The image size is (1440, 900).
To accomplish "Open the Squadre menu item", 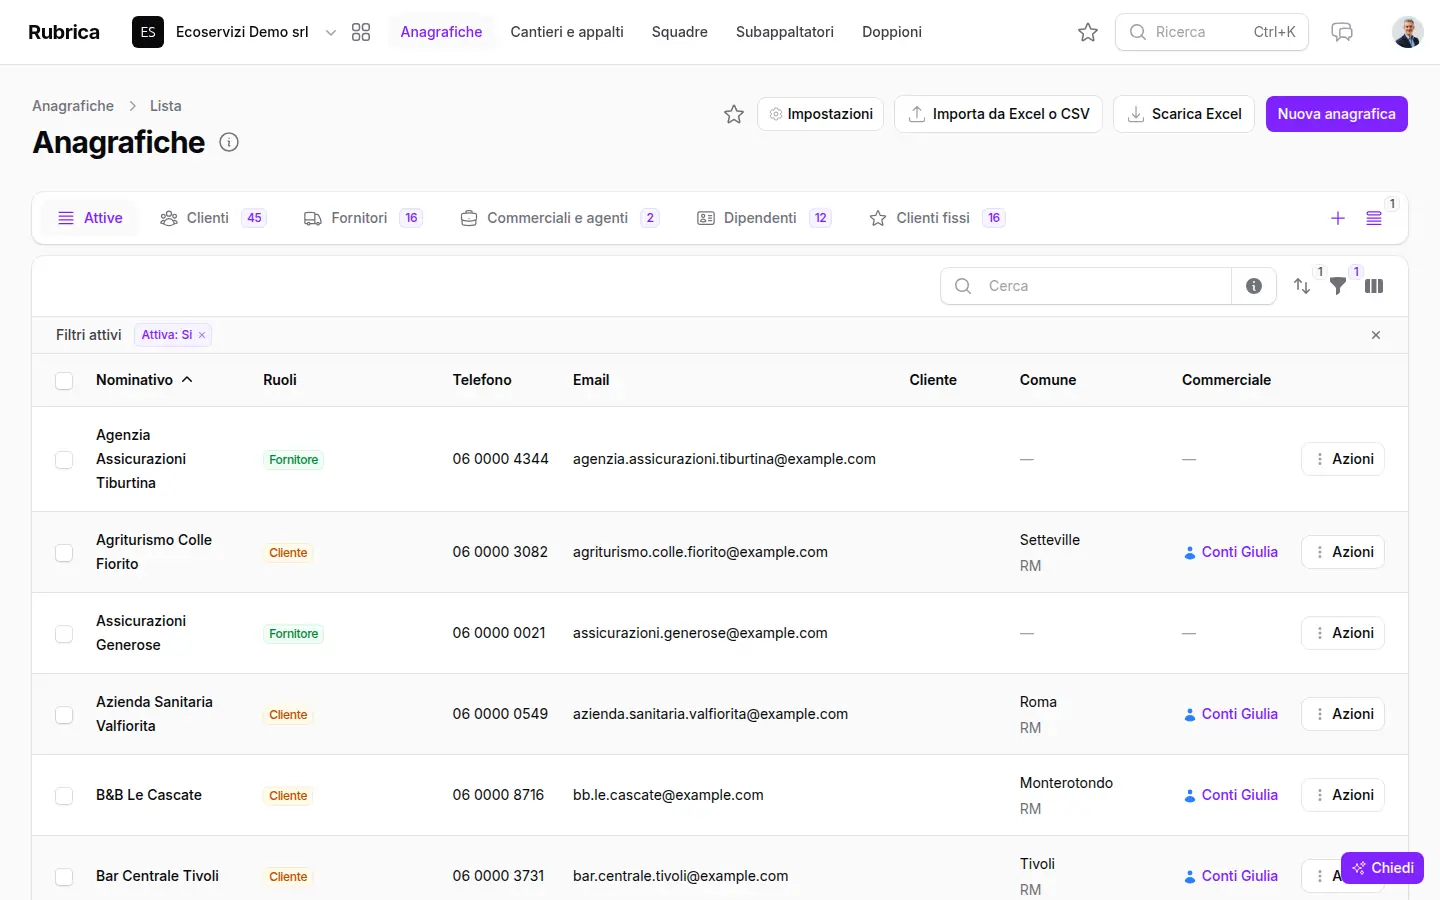I will pos(680,32).
